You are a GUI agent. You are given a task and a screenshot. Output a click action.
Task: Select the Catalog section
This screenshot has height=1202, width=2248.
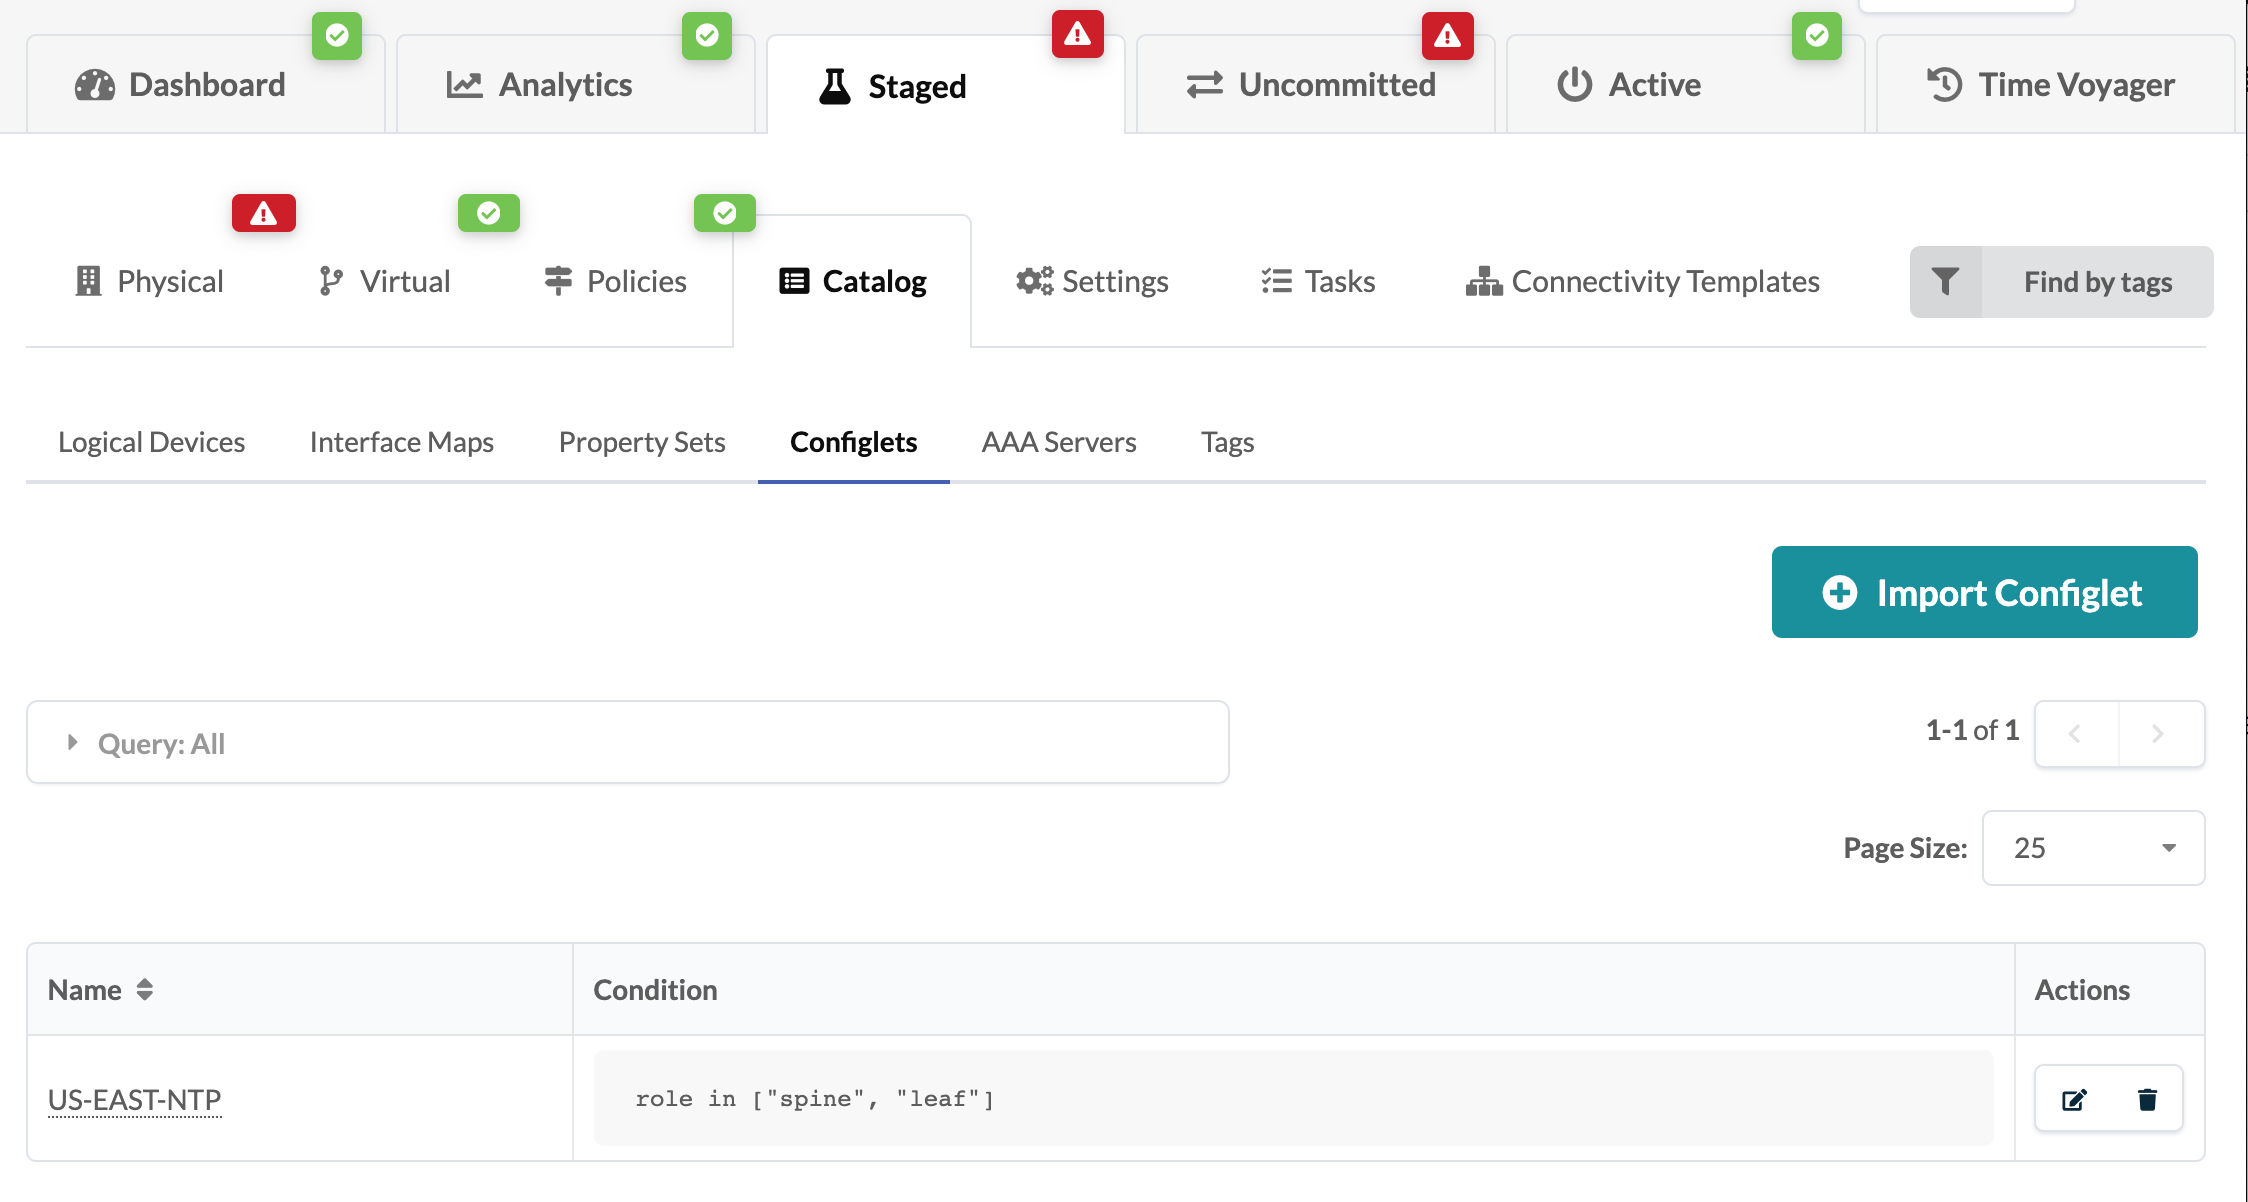click(x=853, y=282)
